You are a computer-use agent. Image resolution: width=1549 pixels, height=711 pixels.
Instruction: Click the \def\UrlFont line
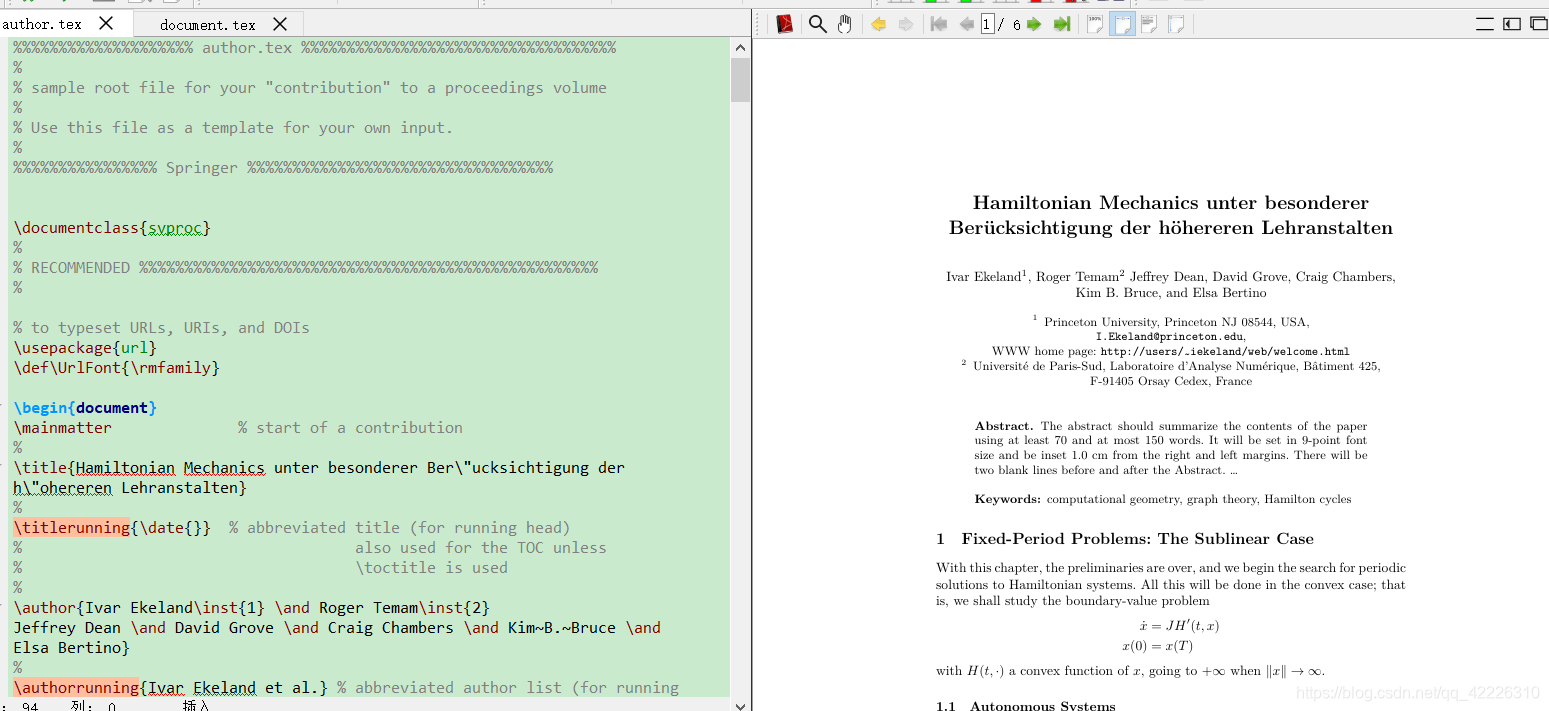coord(116,368)
